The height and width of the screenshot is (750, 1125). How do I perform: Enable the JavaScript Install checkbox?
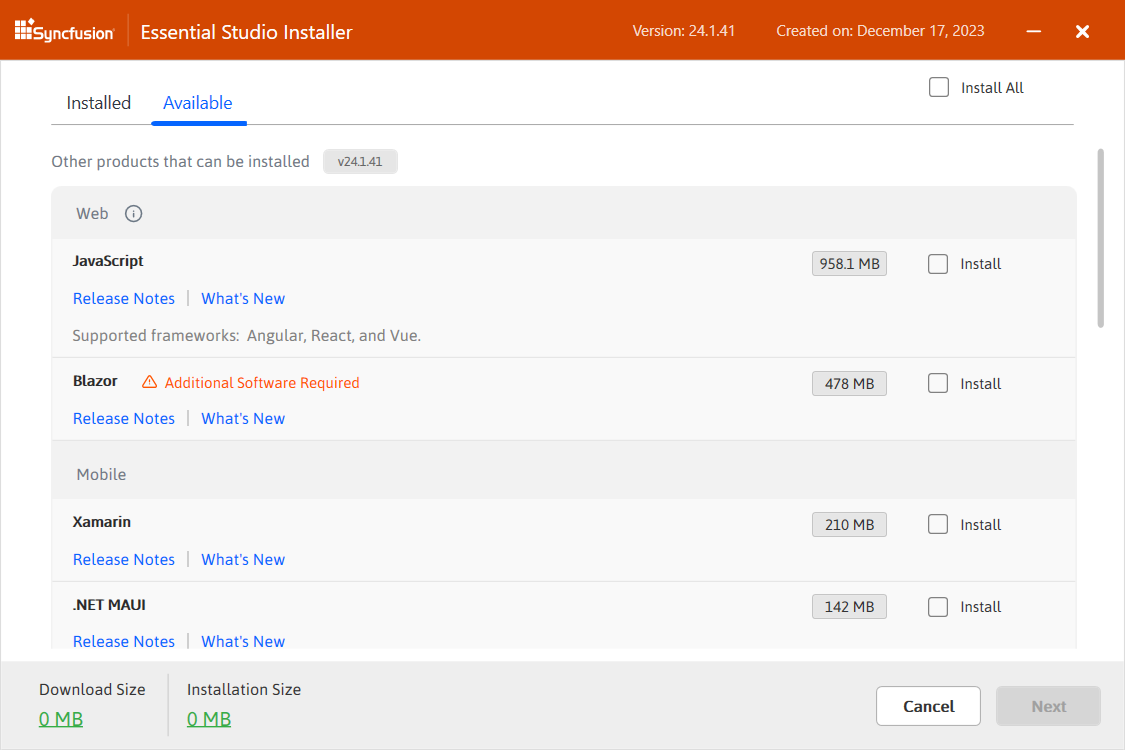938,264
